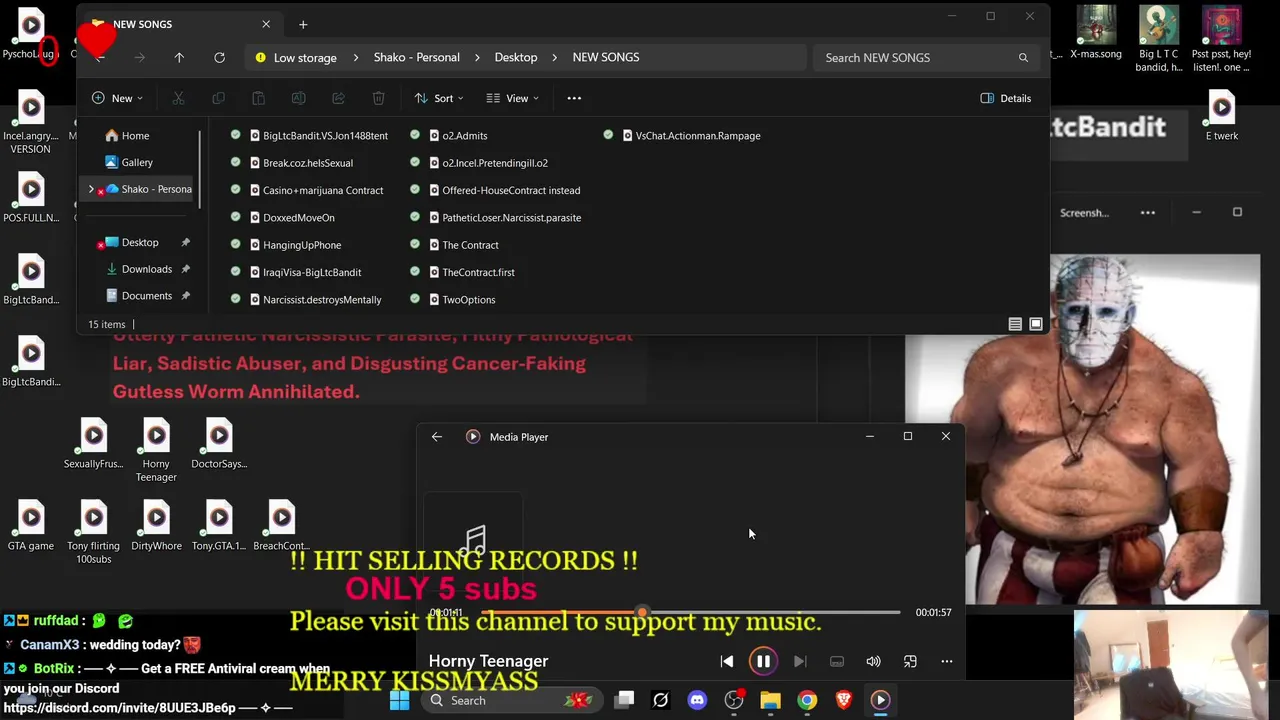
Task: Open New menu in File Explorer
Action: pos(117,98)
